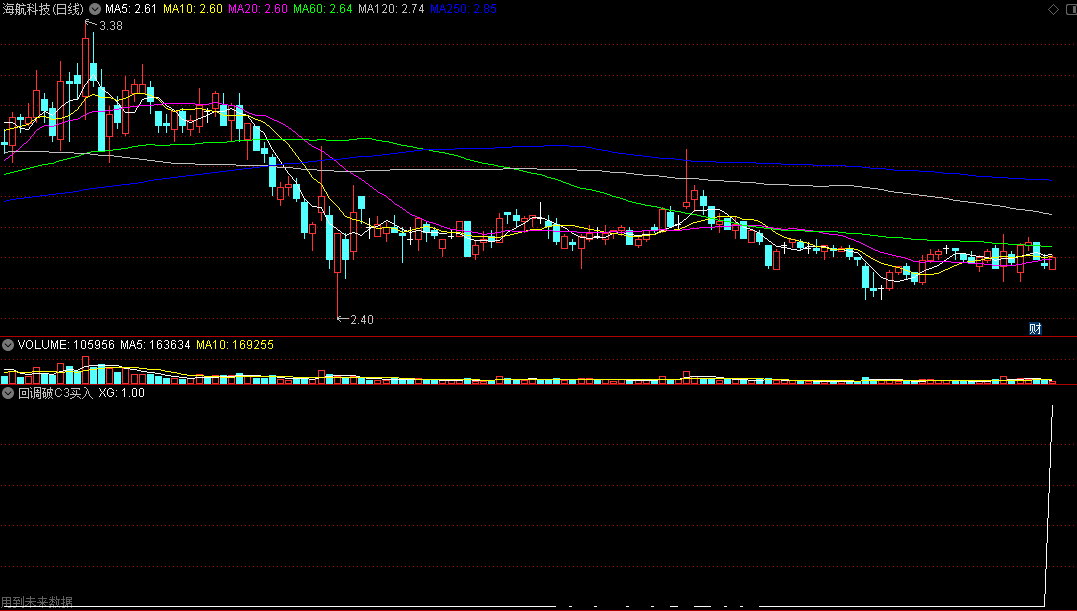
Task: Click the blue 财 marker on the chart
Action: pyautogui.click(x=1035, y=329)
